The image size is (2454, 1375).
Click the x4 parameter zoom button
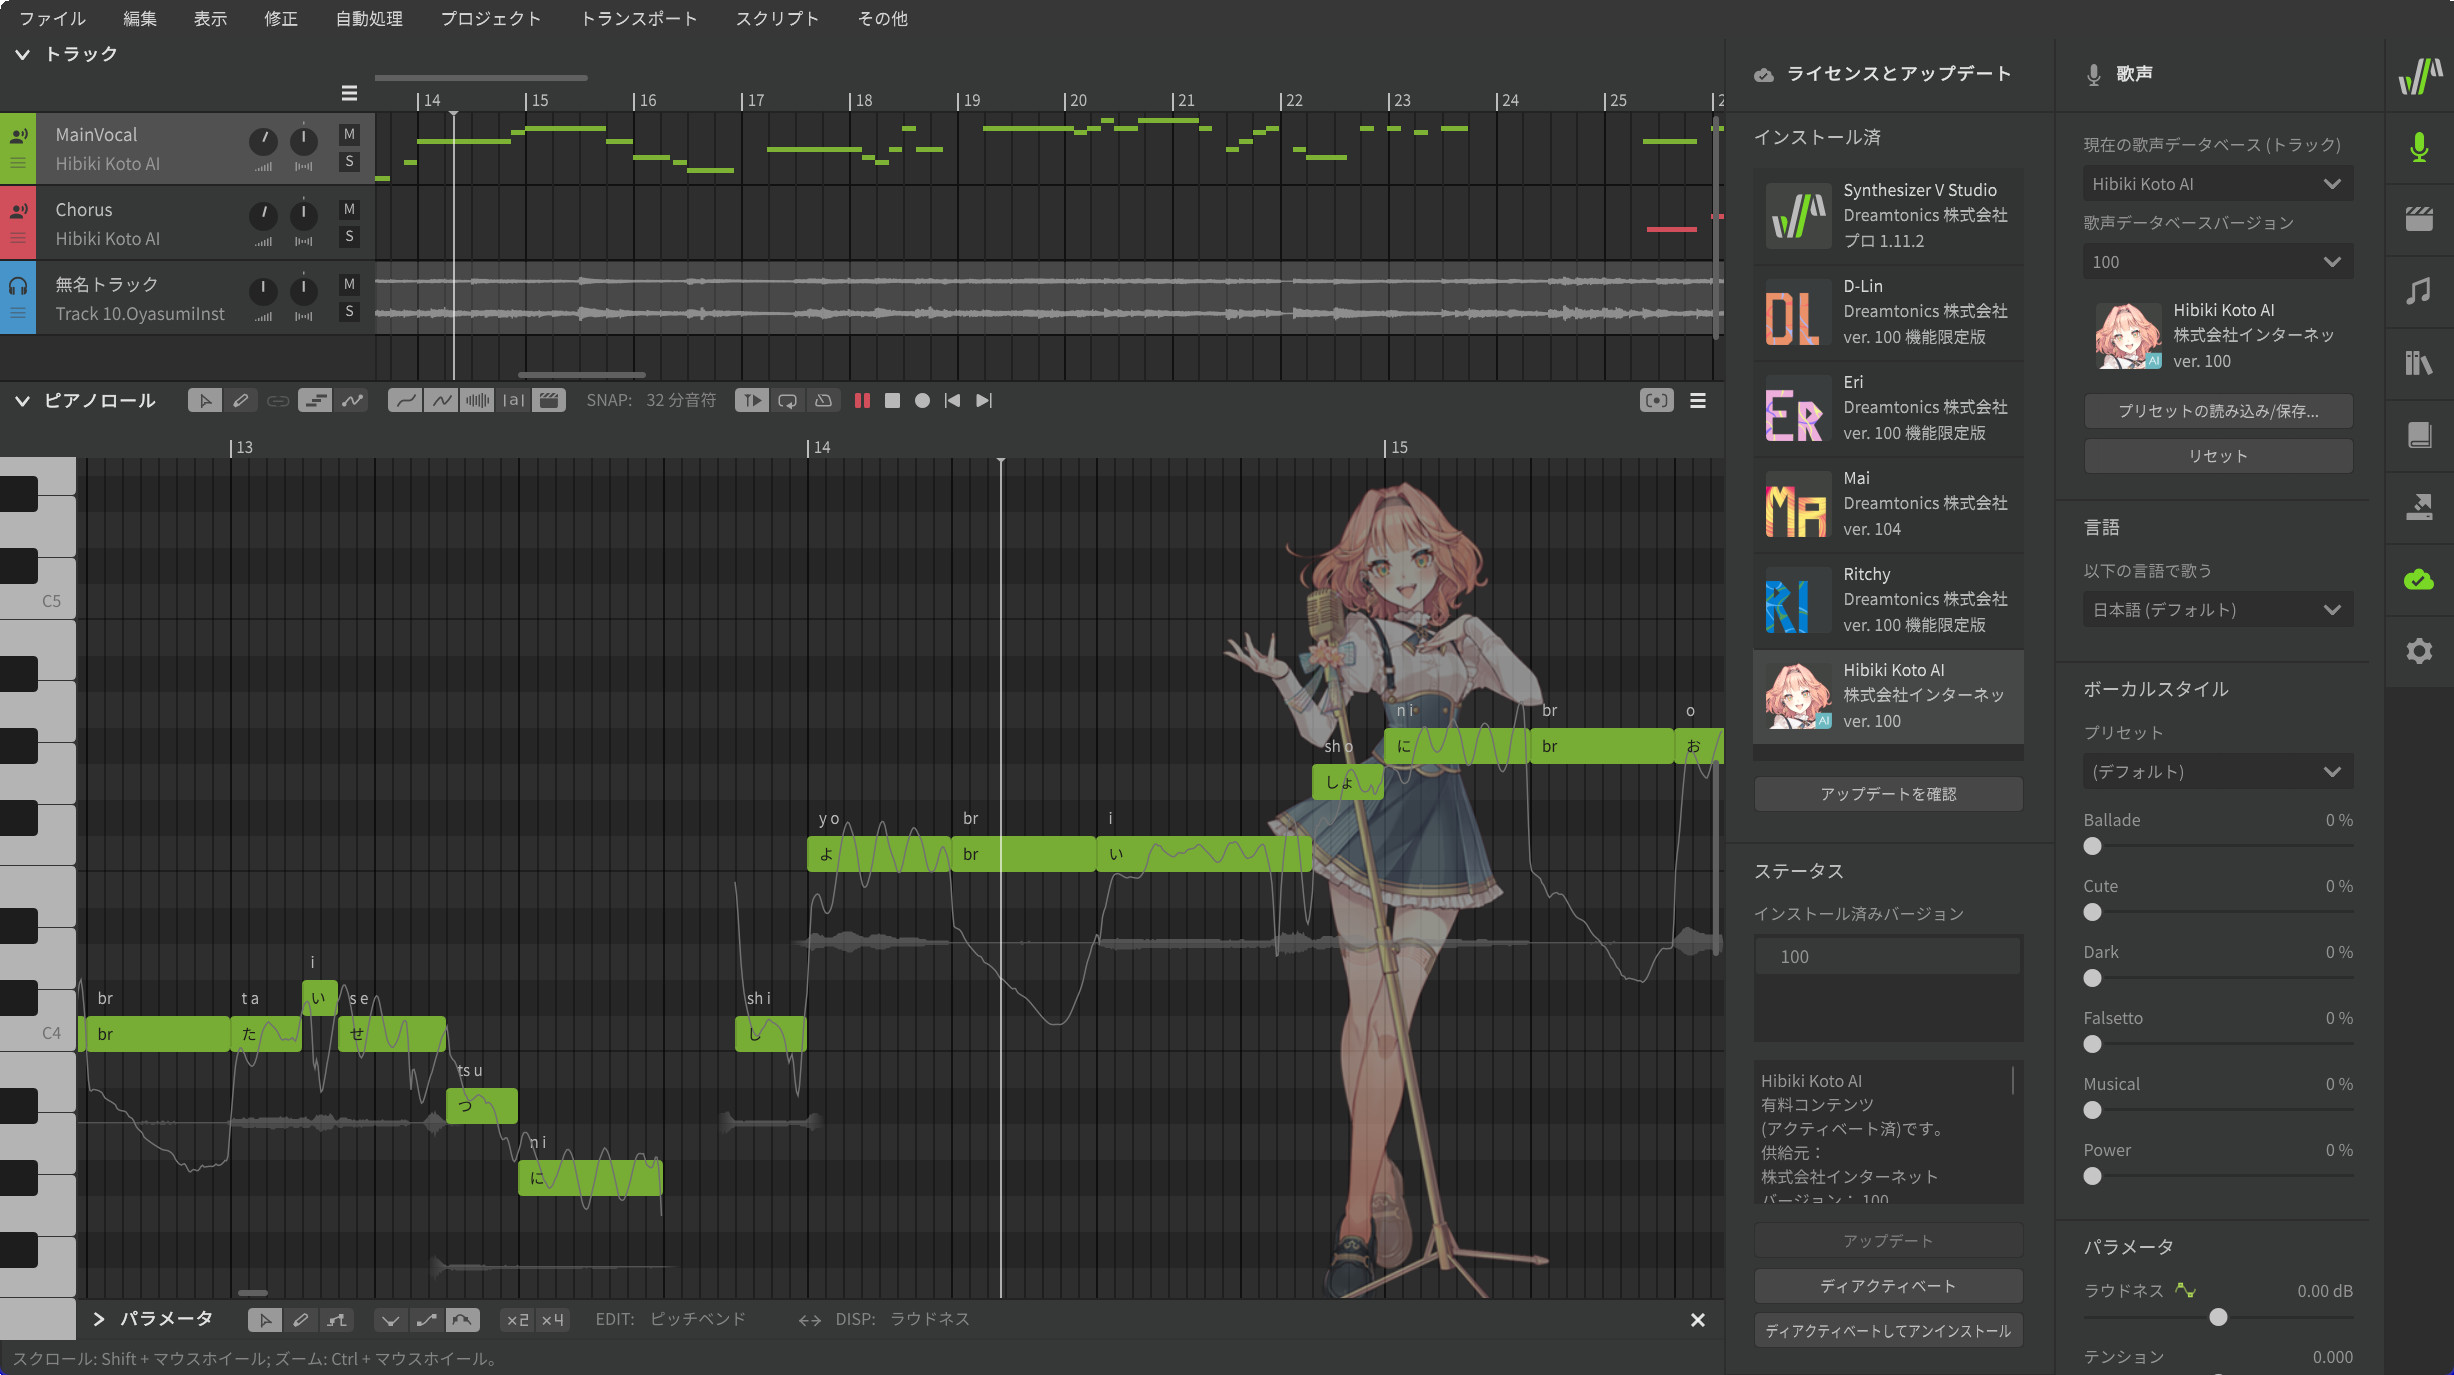[553, 1320]
